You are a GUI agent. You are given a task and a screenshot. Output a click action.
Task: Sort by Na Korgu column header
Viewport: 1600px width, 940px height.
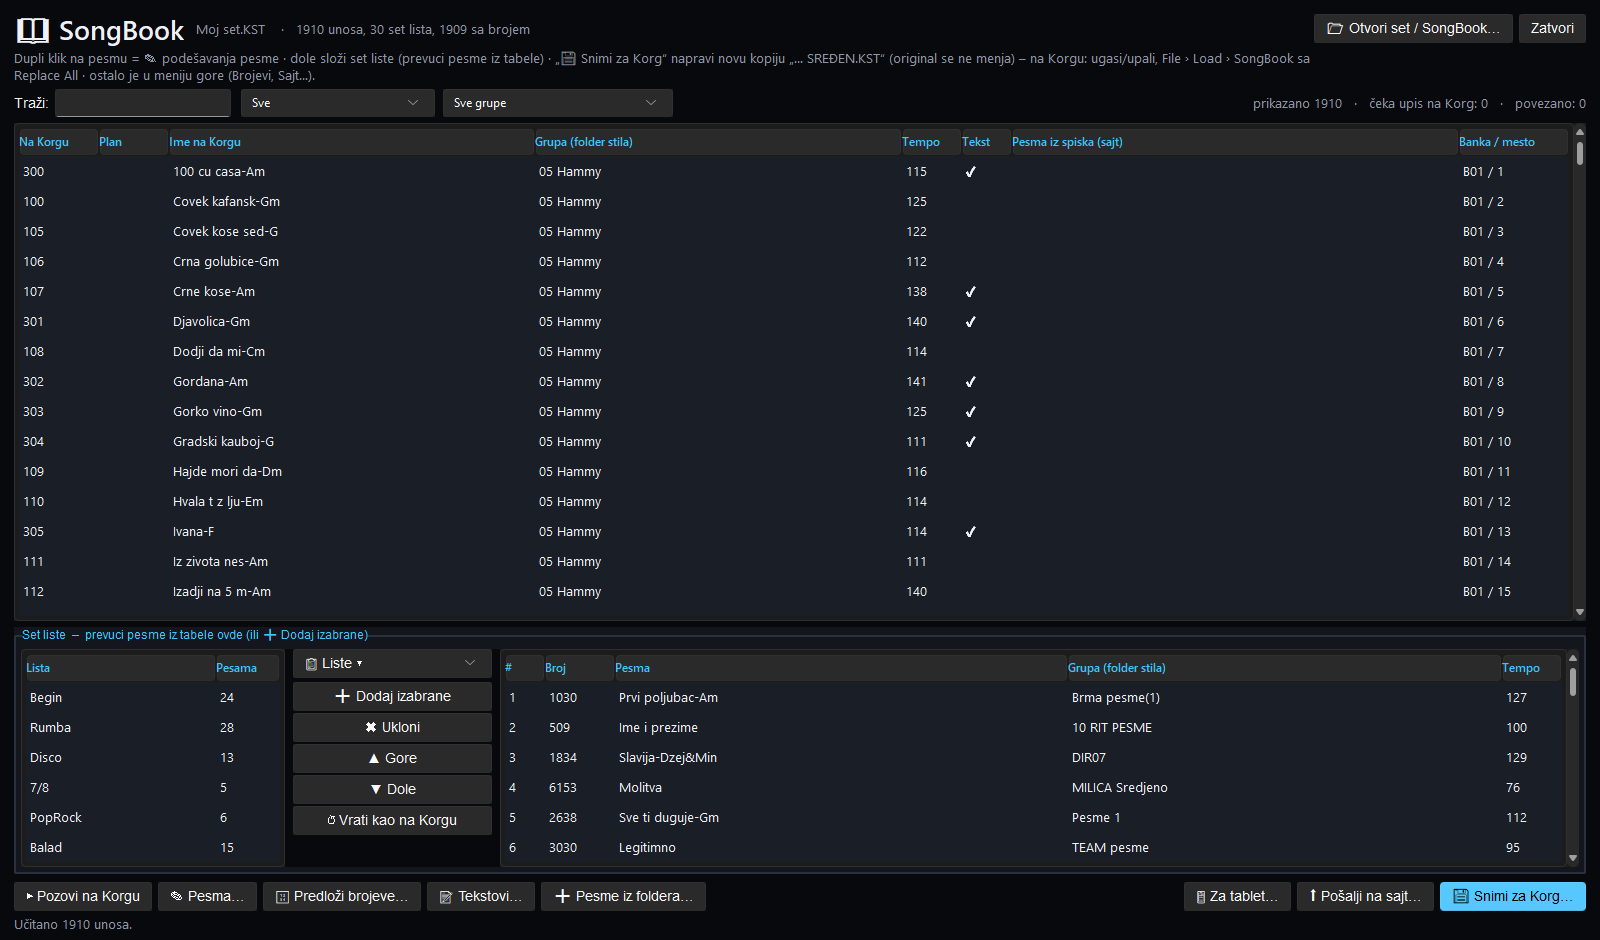click(57, 142)
